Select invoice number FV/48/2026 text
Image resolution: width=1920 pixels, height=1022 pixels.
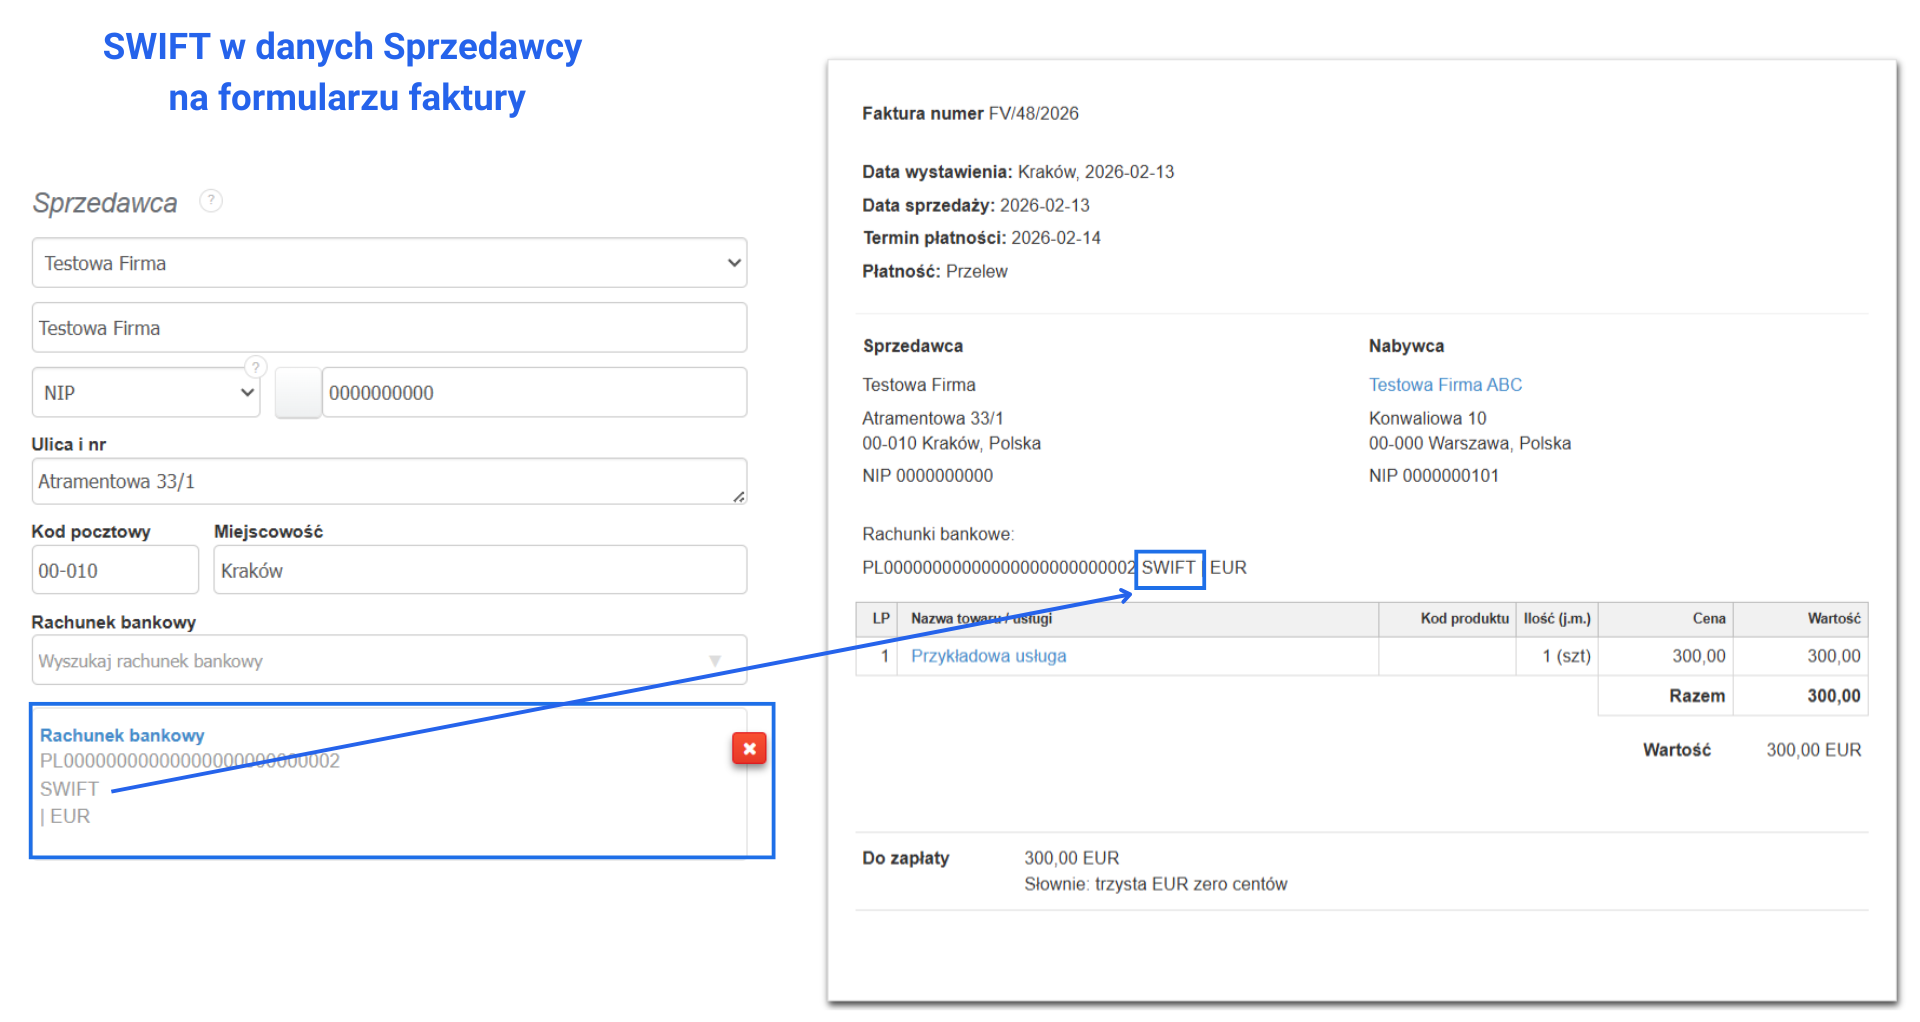click(x=1034, y=114)
